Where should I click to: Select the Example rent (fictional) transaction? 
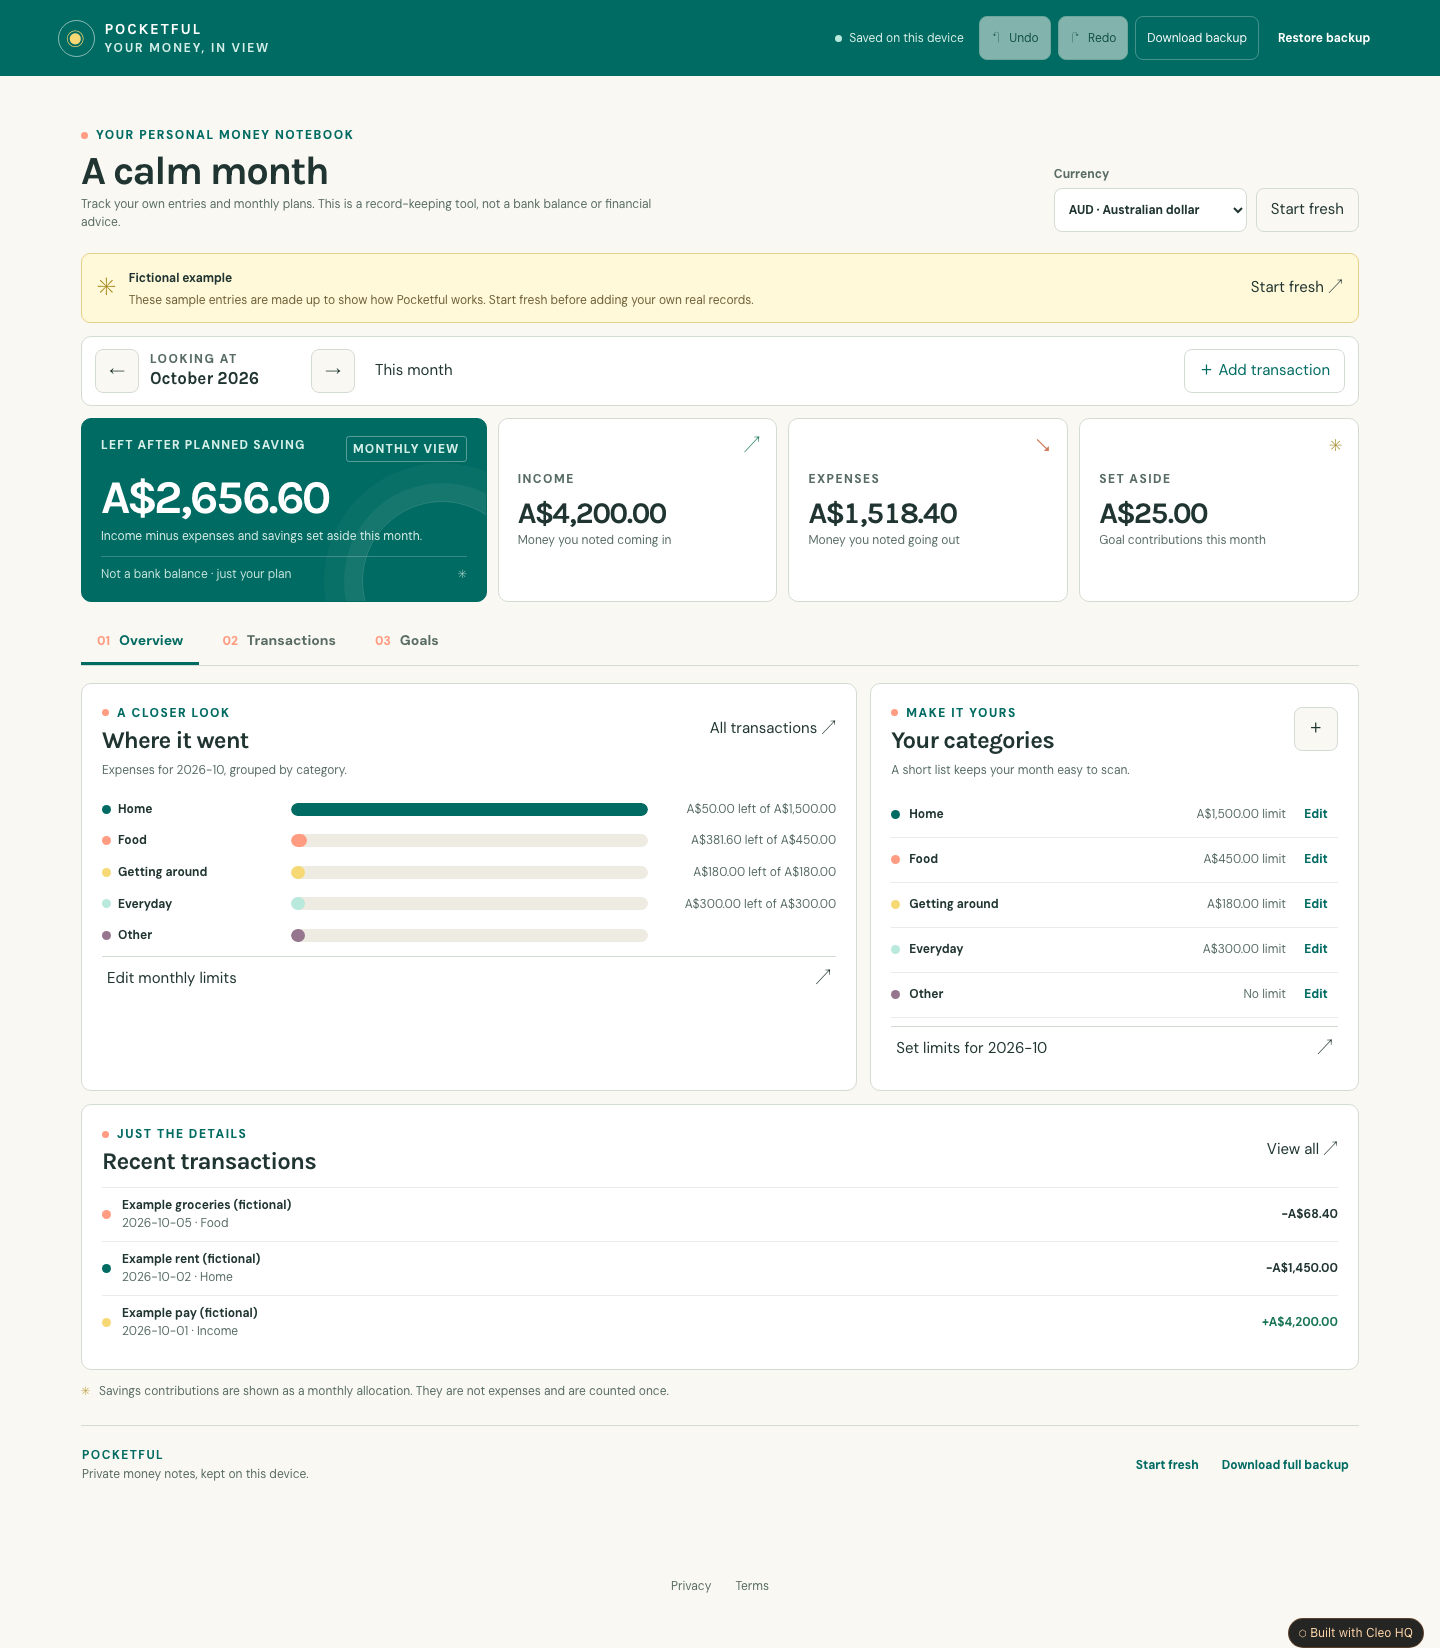[x=720, y=1268]
